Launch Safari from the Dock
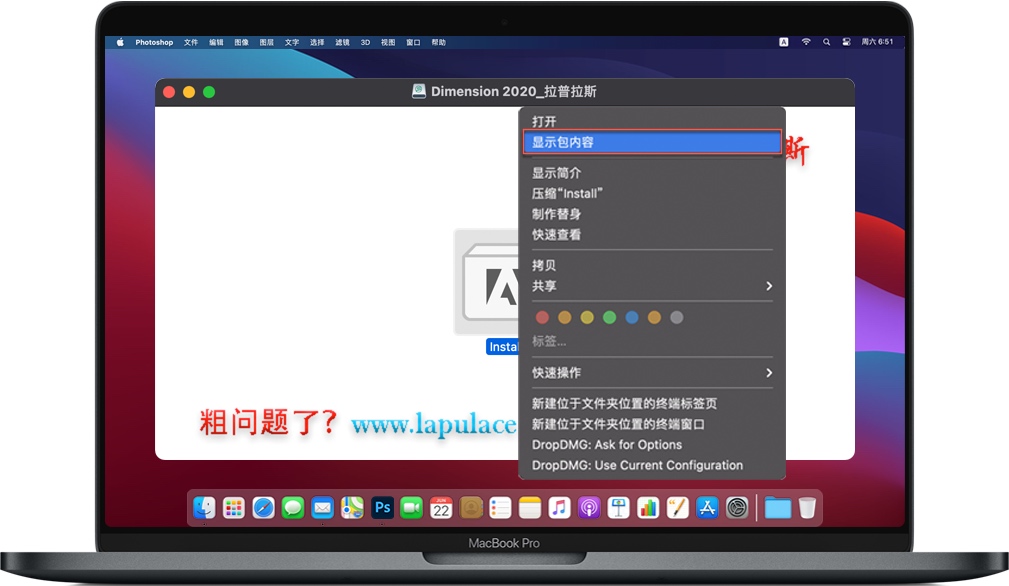This screenshot has width=1009, height=586. [x=261, y=508]
